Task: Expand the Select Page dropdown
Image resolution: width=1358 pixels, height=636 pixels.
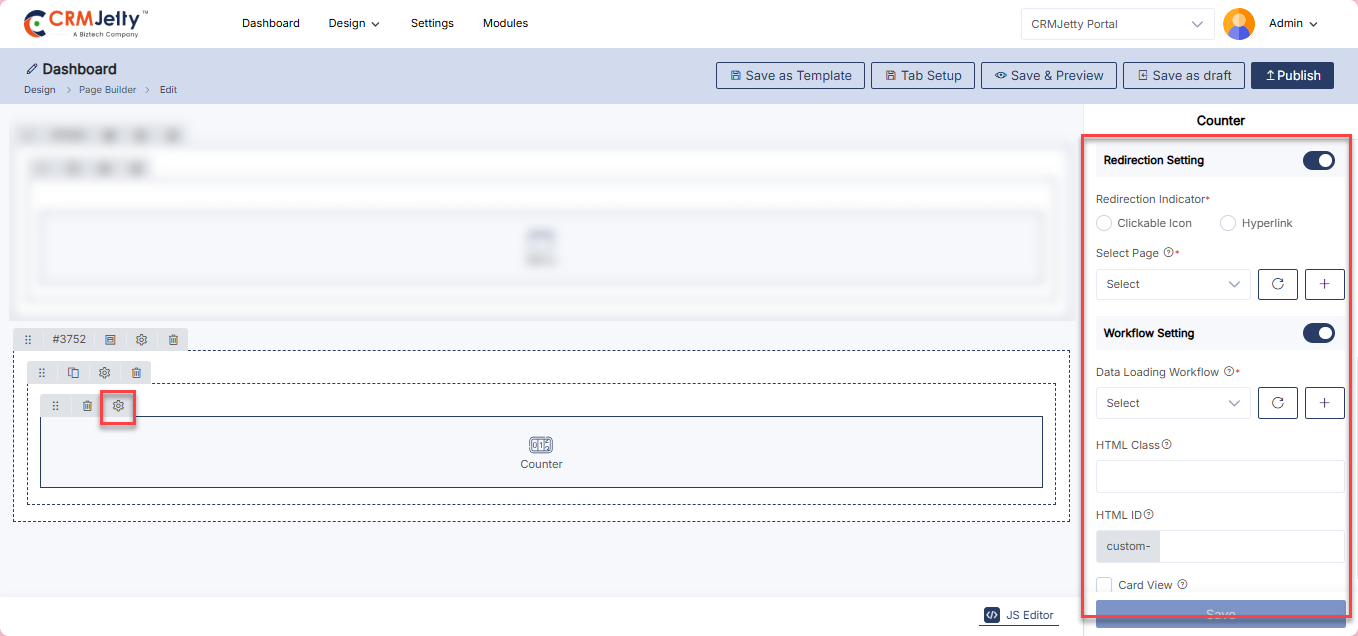Action: tap(1172, 284)
